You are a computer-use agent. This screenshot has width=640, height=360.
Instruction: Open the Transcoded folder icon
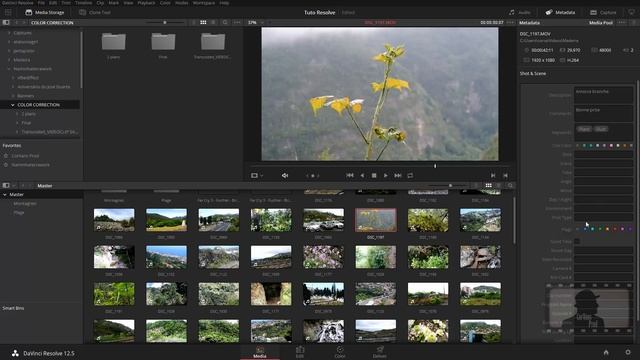(213, 41)
